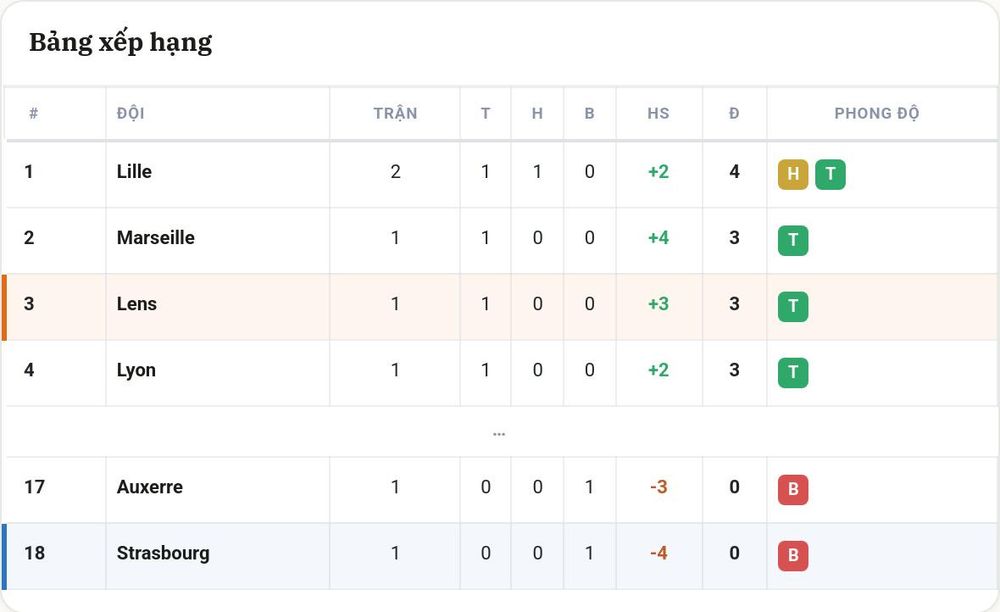Open the Marseille team link
This screenshot has height=612, width=1000.
tap(156, 238)
